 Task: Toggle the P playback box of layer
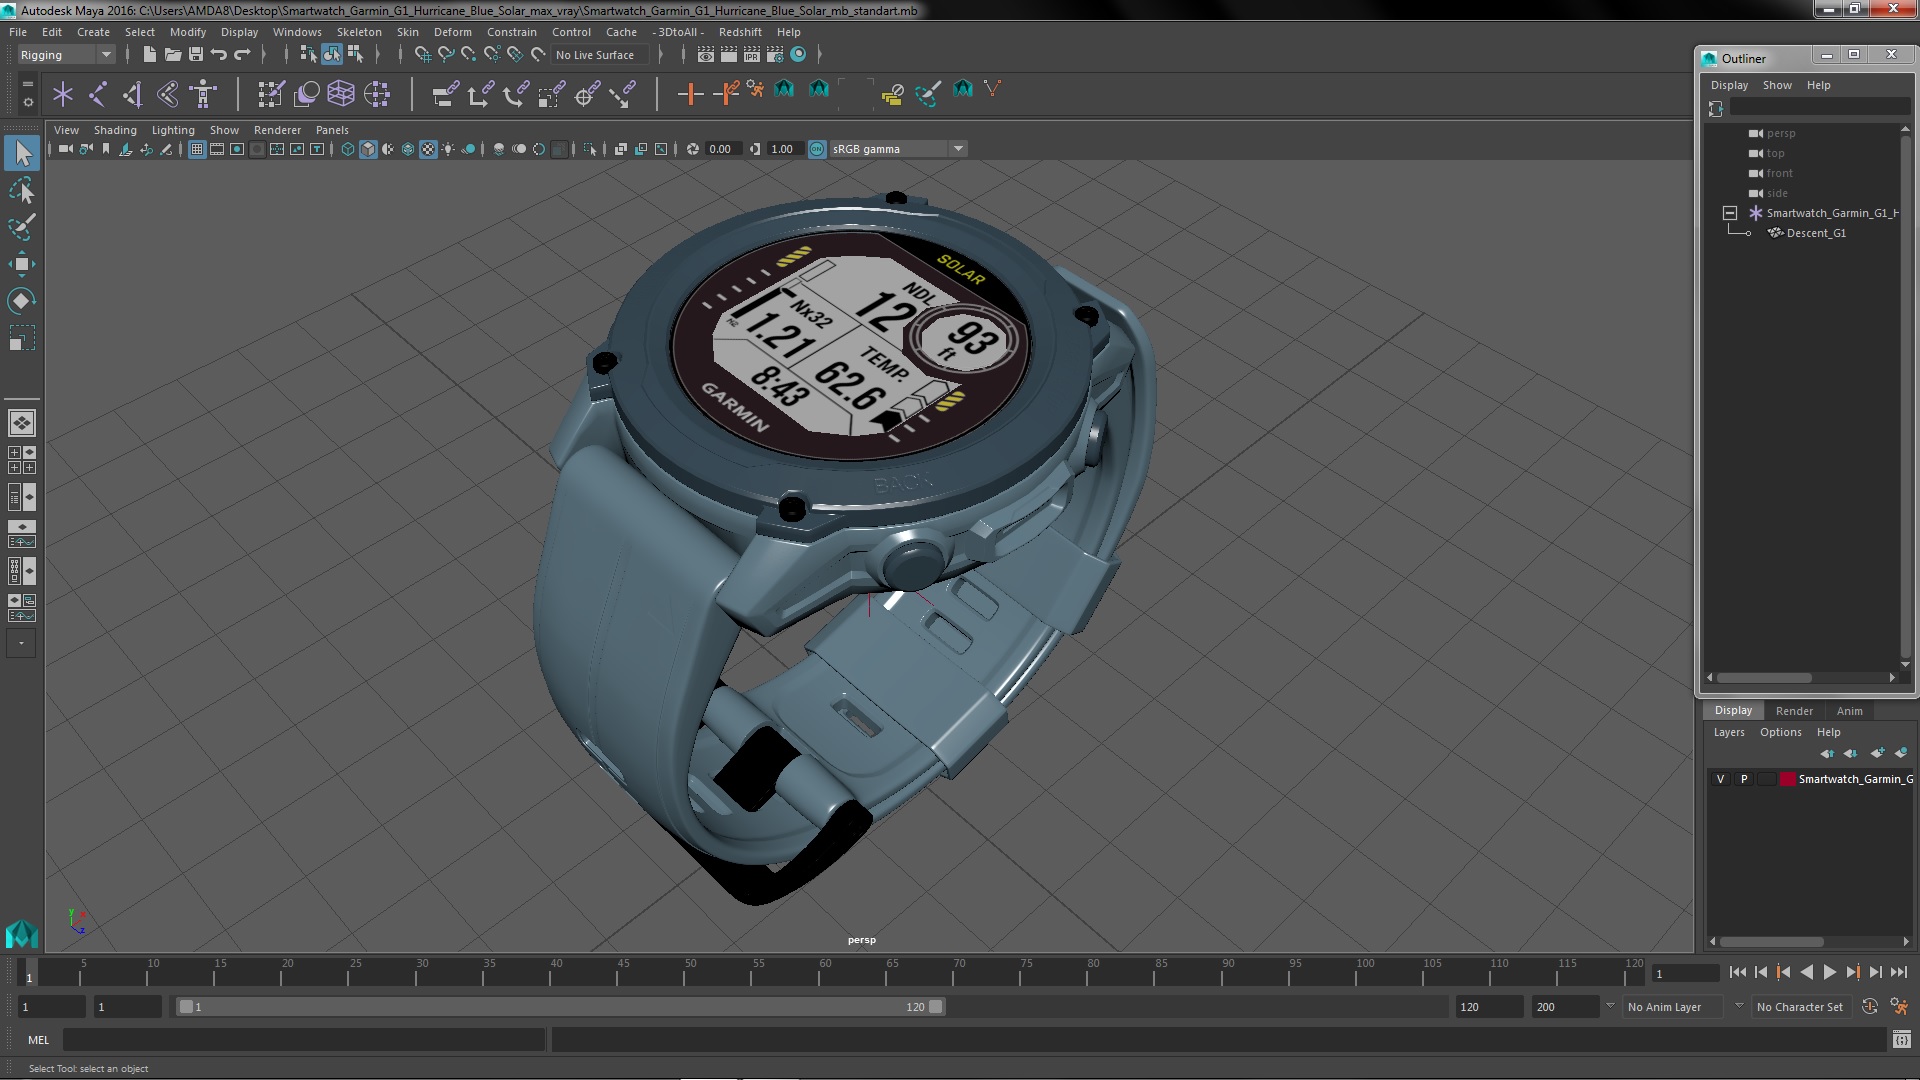(x=1744, y=779)
